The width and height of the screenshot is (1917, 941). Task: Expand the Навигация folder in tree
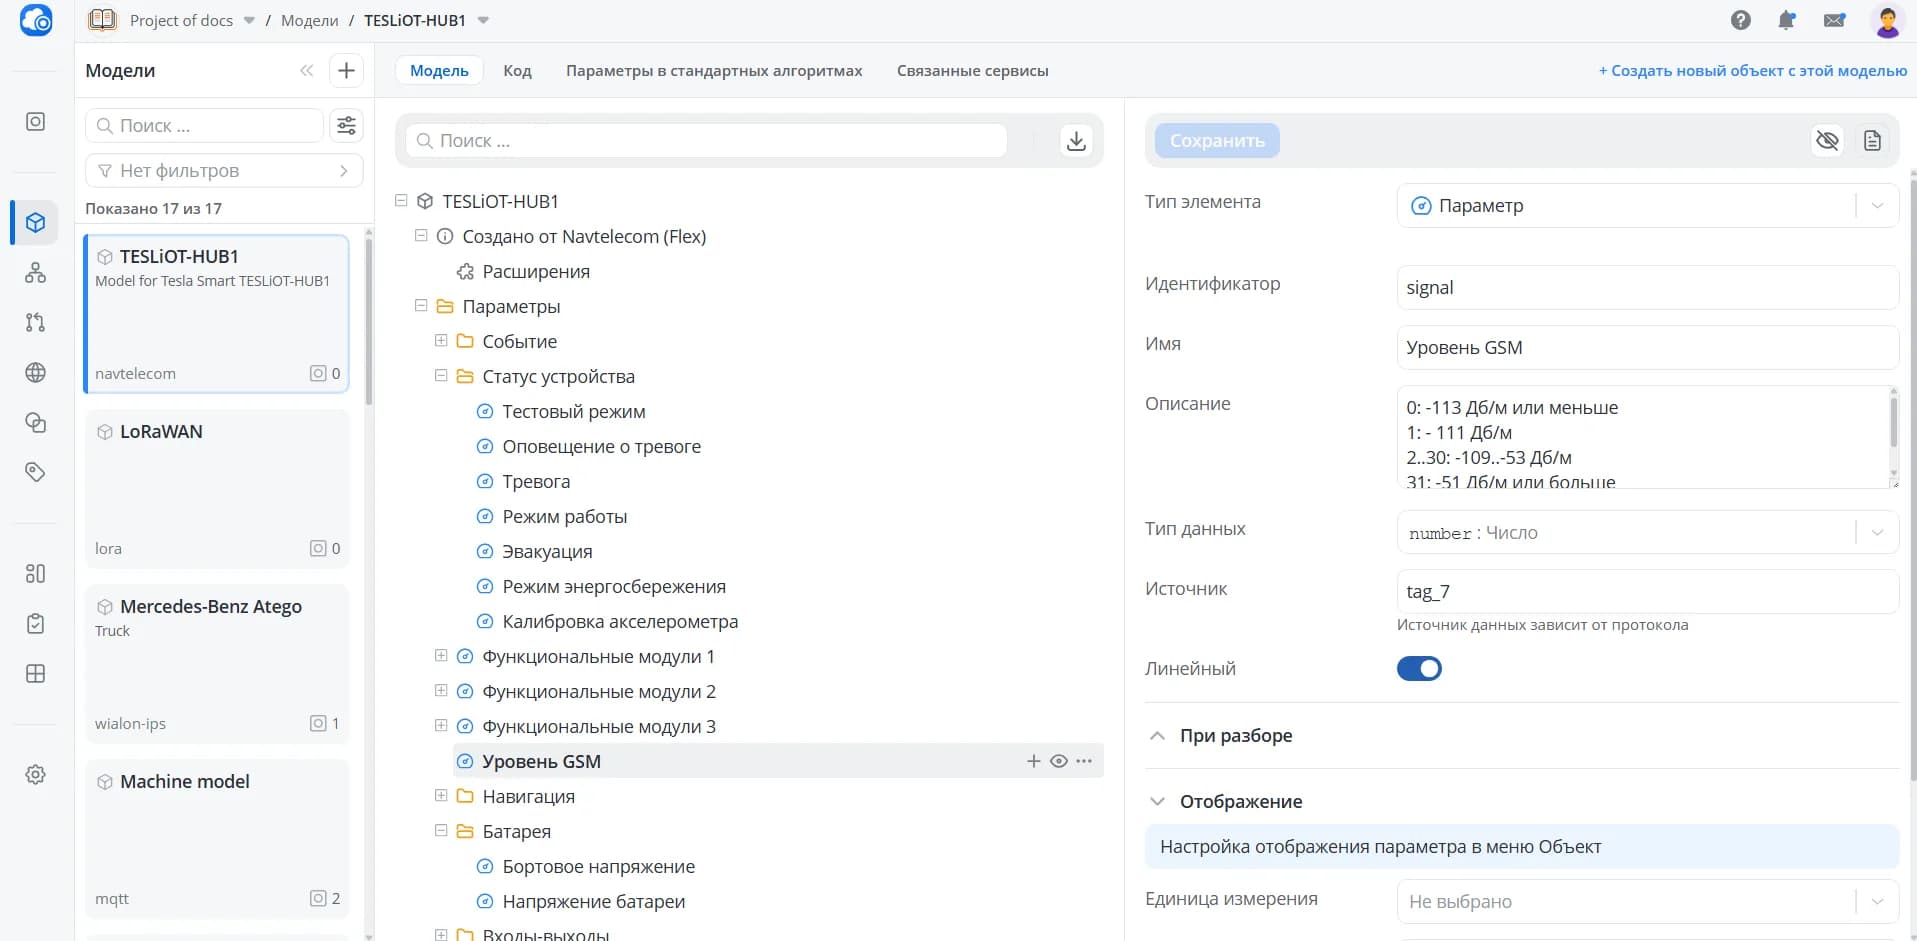point(441,795)
